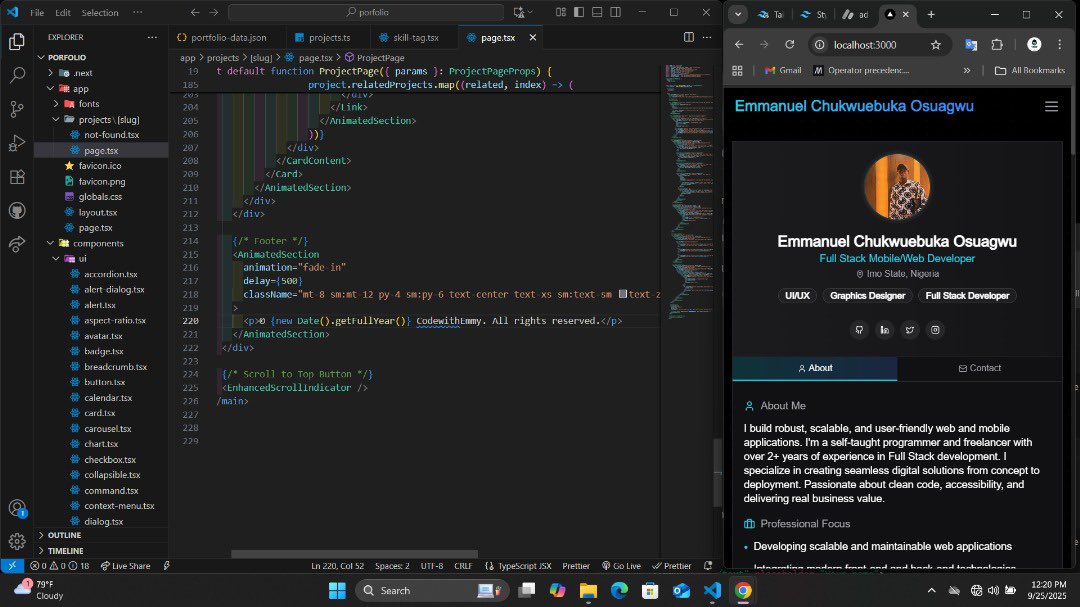Open GitHub social icon on portfolio page

click(x=859, y=330)
